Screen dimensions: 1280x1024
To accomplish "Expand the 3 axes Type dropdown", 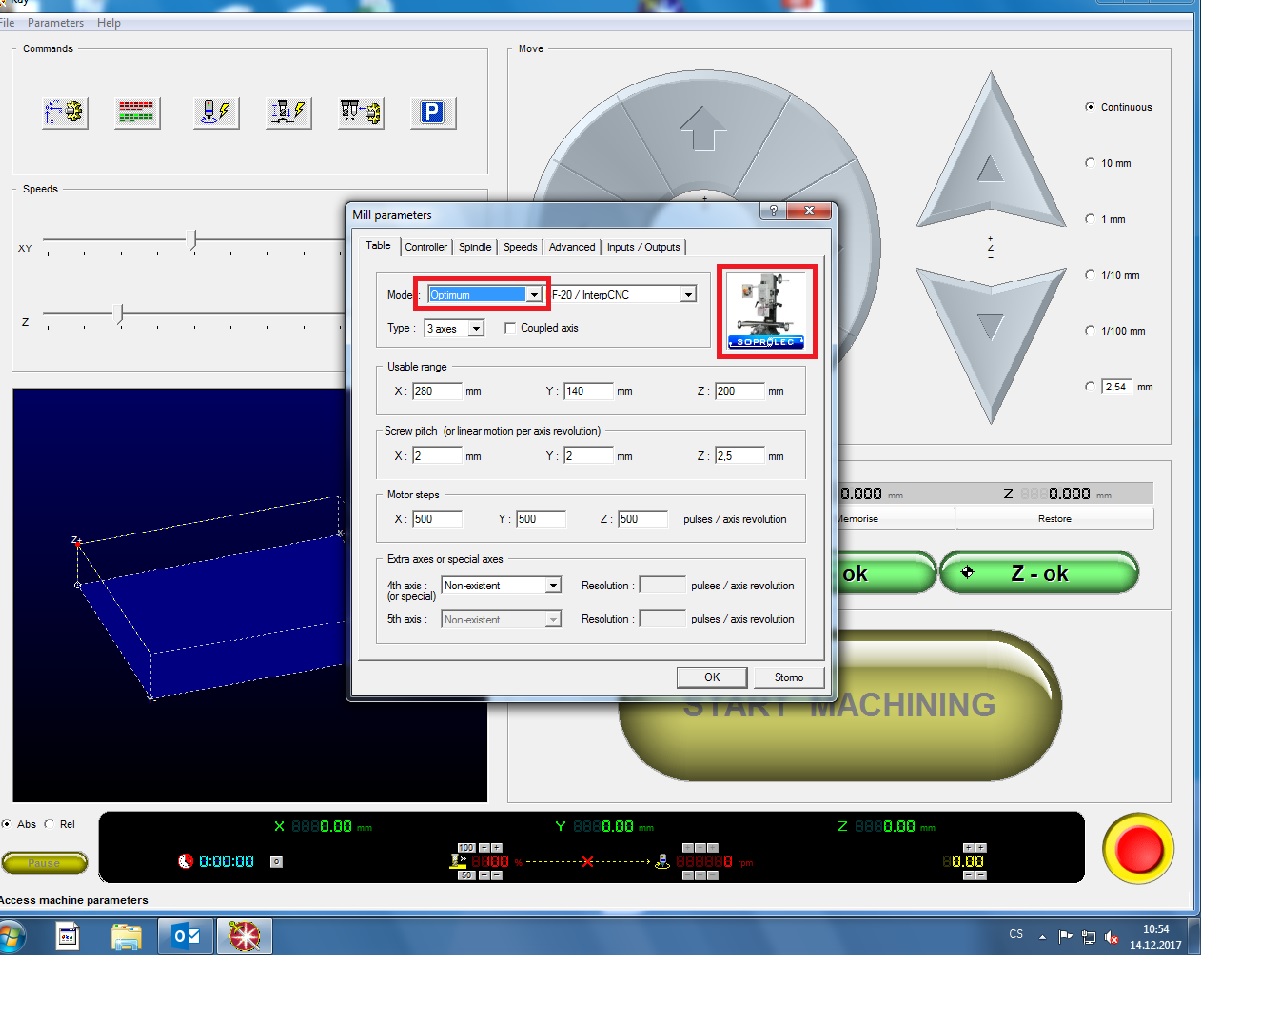I will pyautogui.click(x=476, y=329).
